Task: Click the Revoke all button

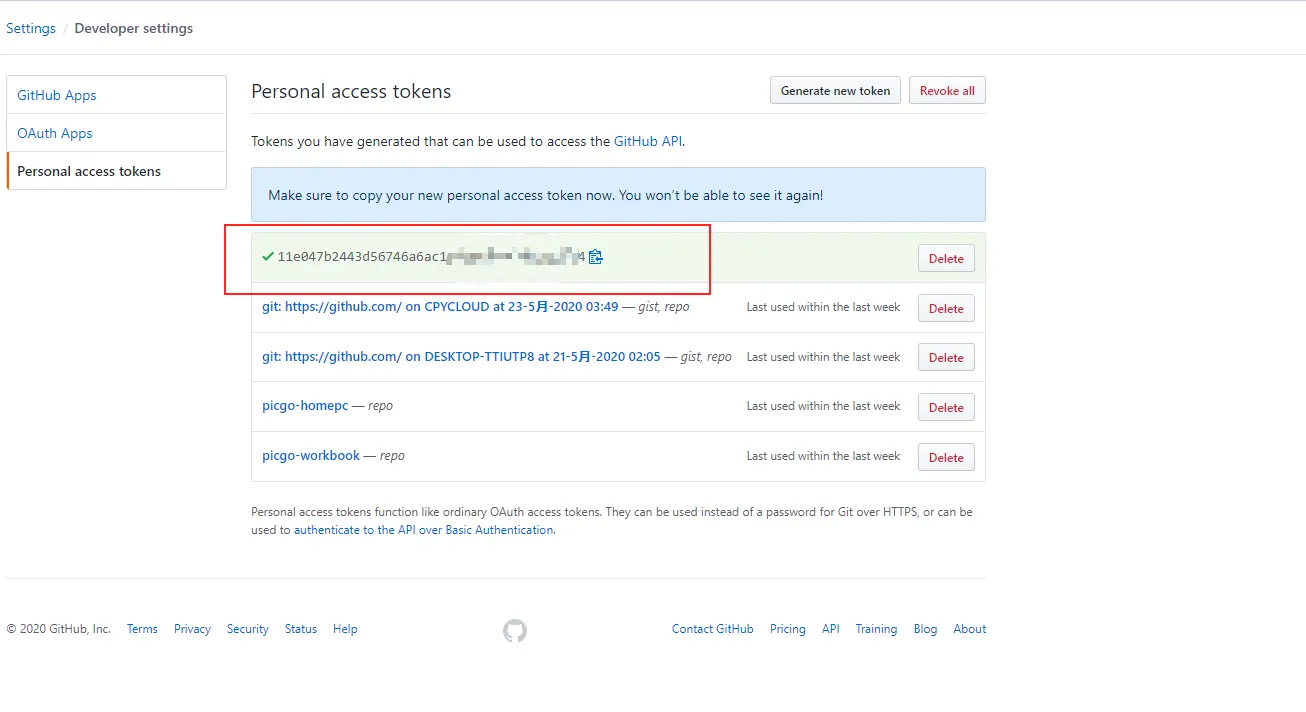Action: point(947,90)
